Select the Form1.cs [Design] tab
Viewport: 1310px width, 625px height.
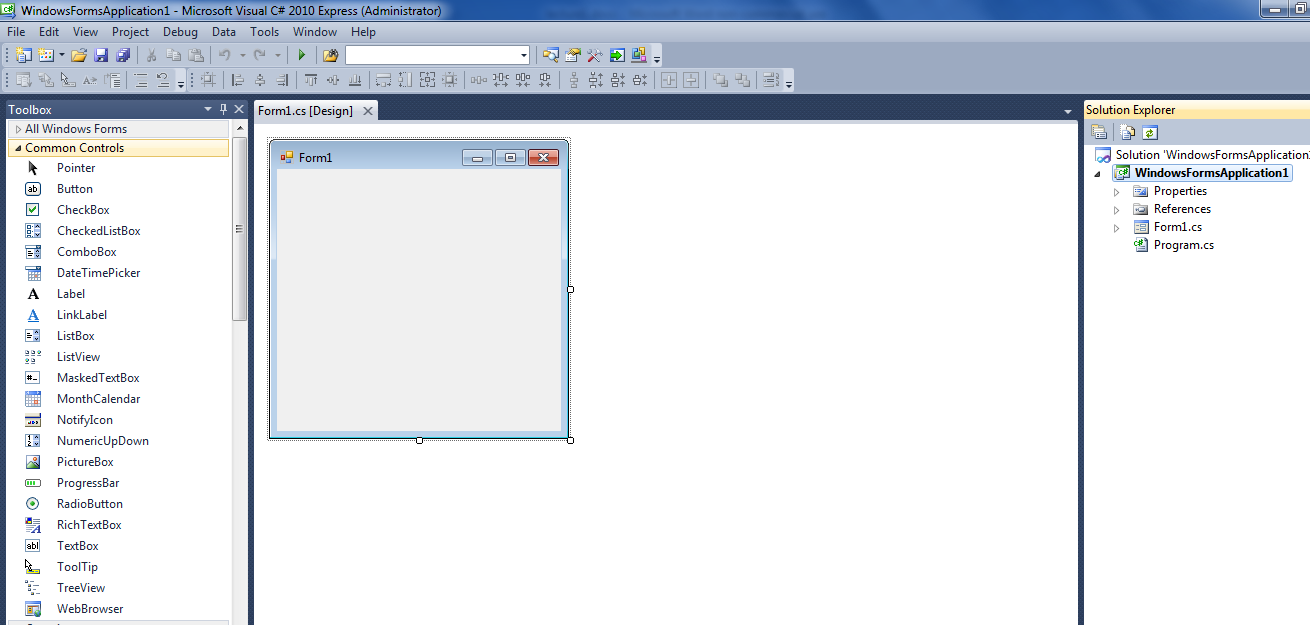(306, 111)
